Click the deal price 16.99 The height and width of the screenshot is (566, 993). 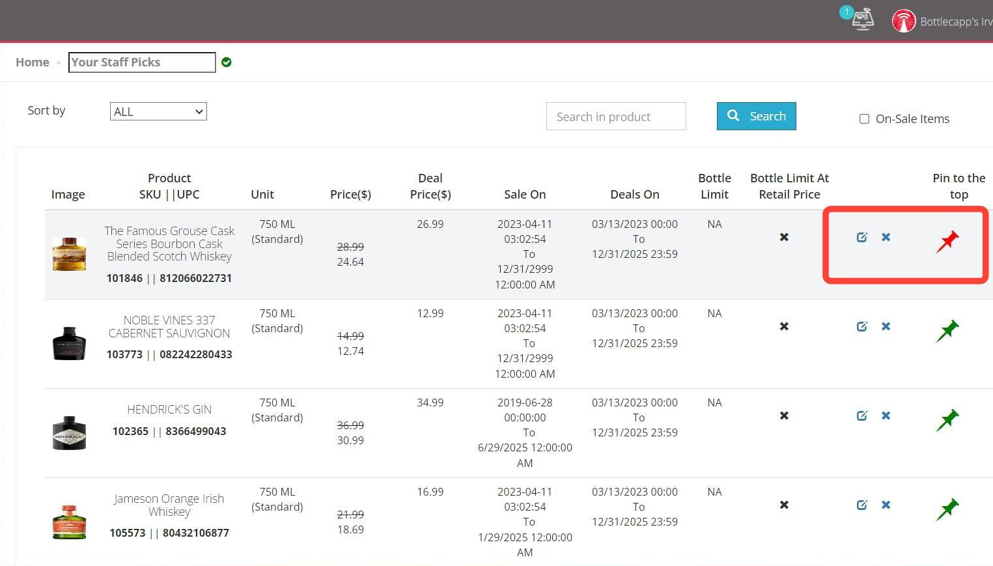tap(430, 492)
